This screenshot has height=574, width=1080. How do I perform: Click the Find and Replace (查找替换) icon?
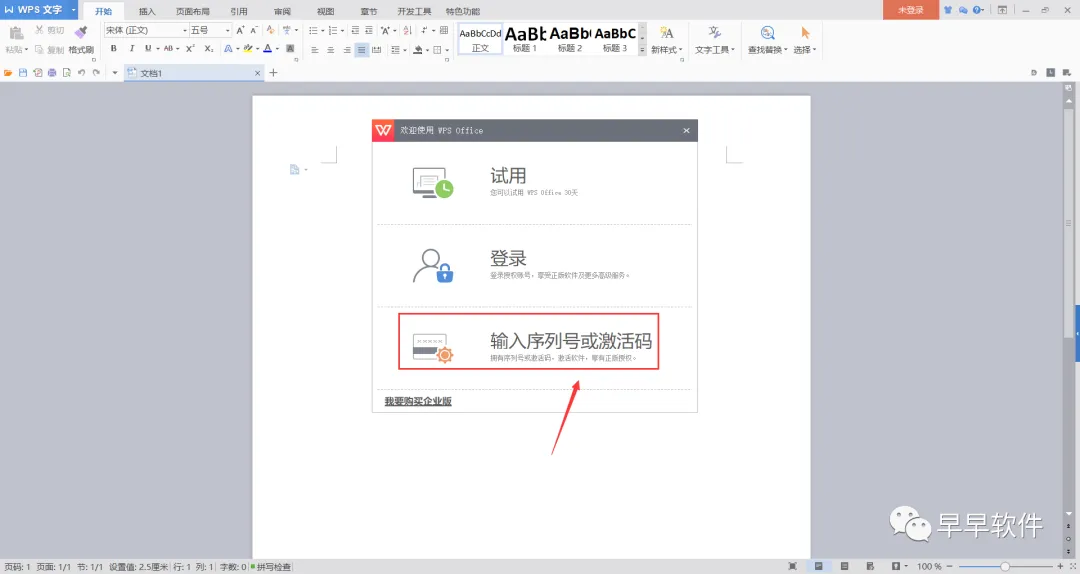click(x=767, y=32)
